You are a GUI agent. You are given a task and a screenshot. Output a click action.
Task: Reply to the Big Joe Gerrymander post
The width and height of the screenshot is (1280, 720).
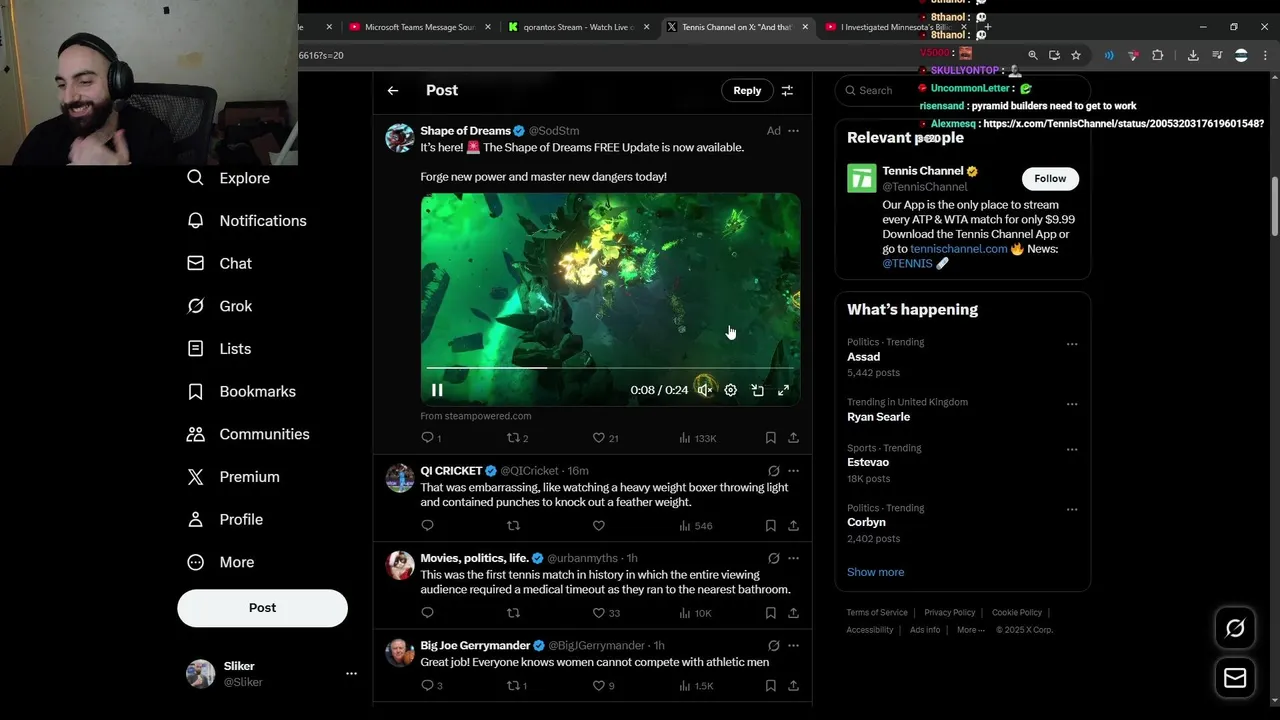[x=431, y=686]
